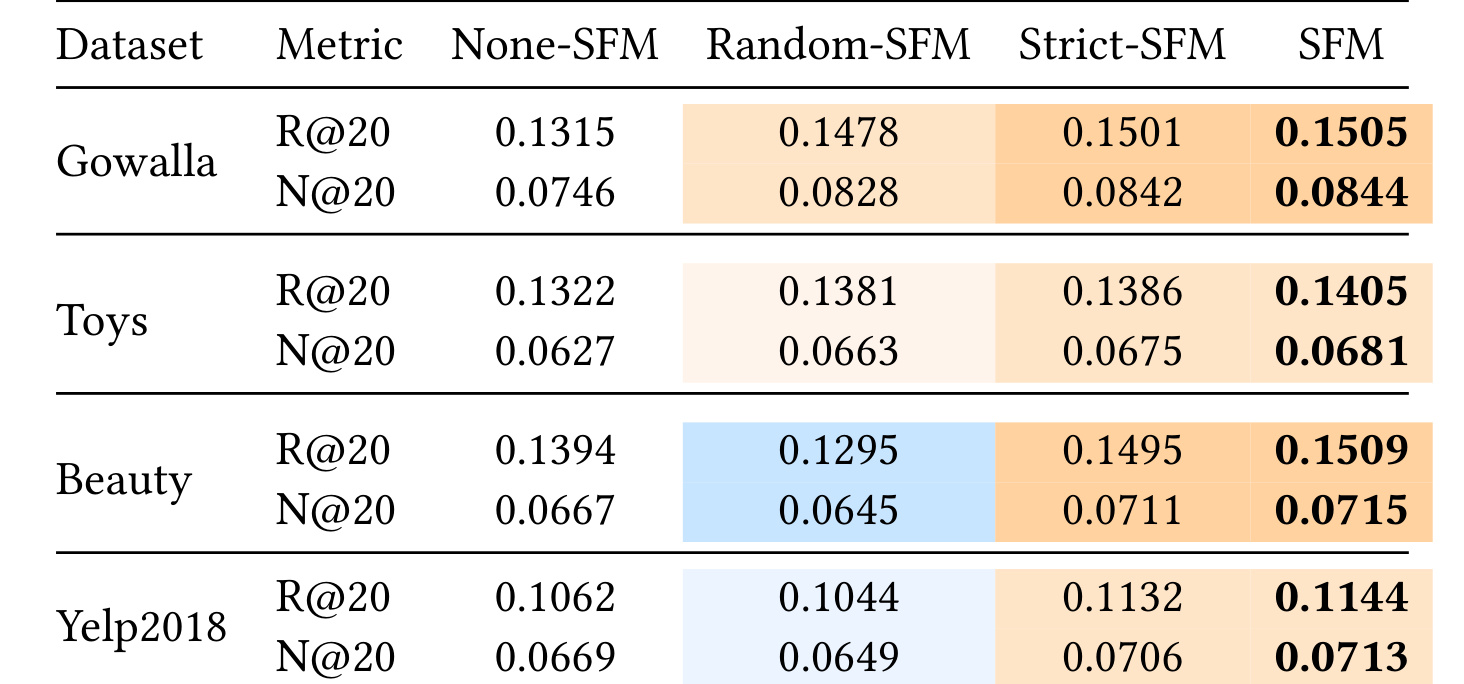Select the blue cell showing 0.1295
This screenshot has width=1464, height=684.
(x=838, y=452)
